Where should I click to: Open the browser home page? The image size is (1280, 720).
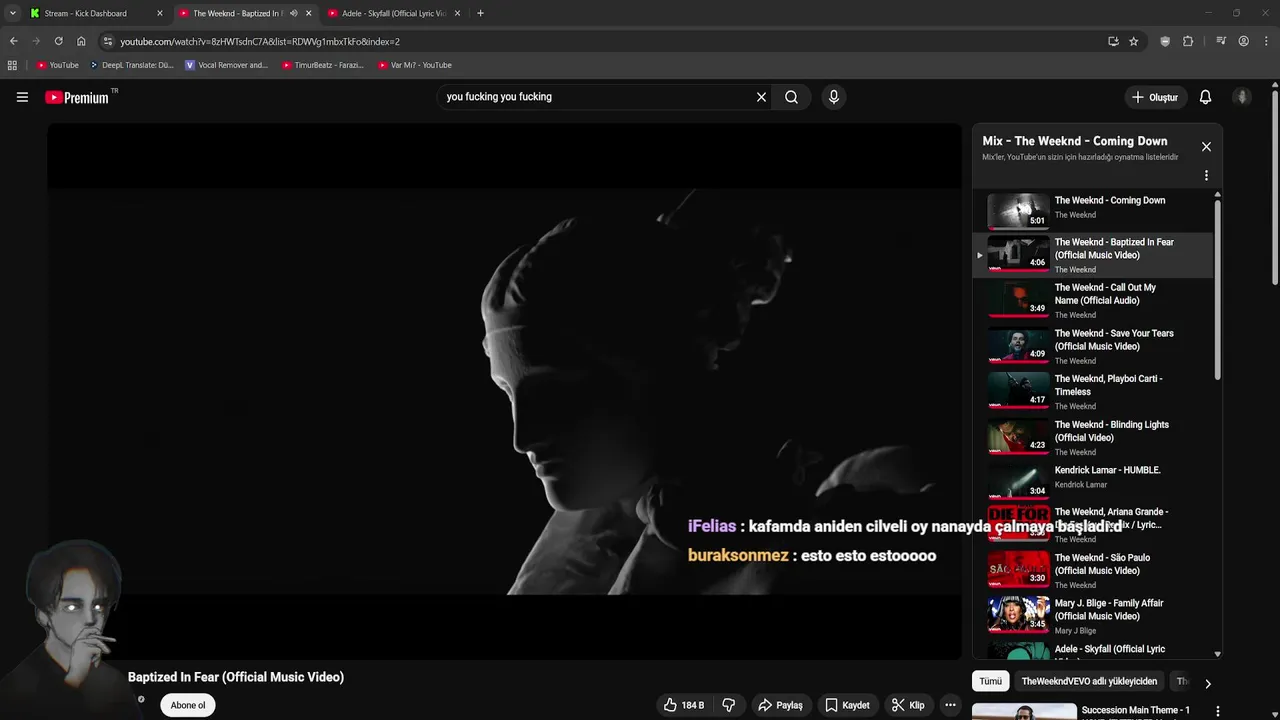[x=81, y=41]
